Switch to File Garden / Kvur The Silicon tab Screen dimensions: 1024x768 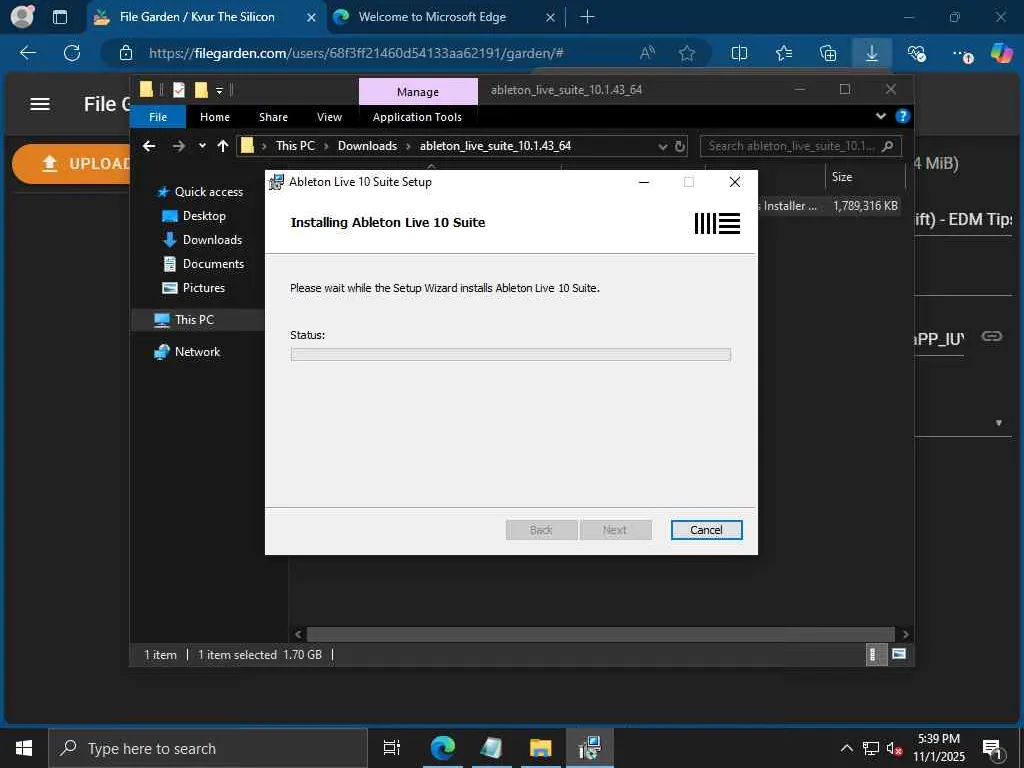tap(197, 17)
